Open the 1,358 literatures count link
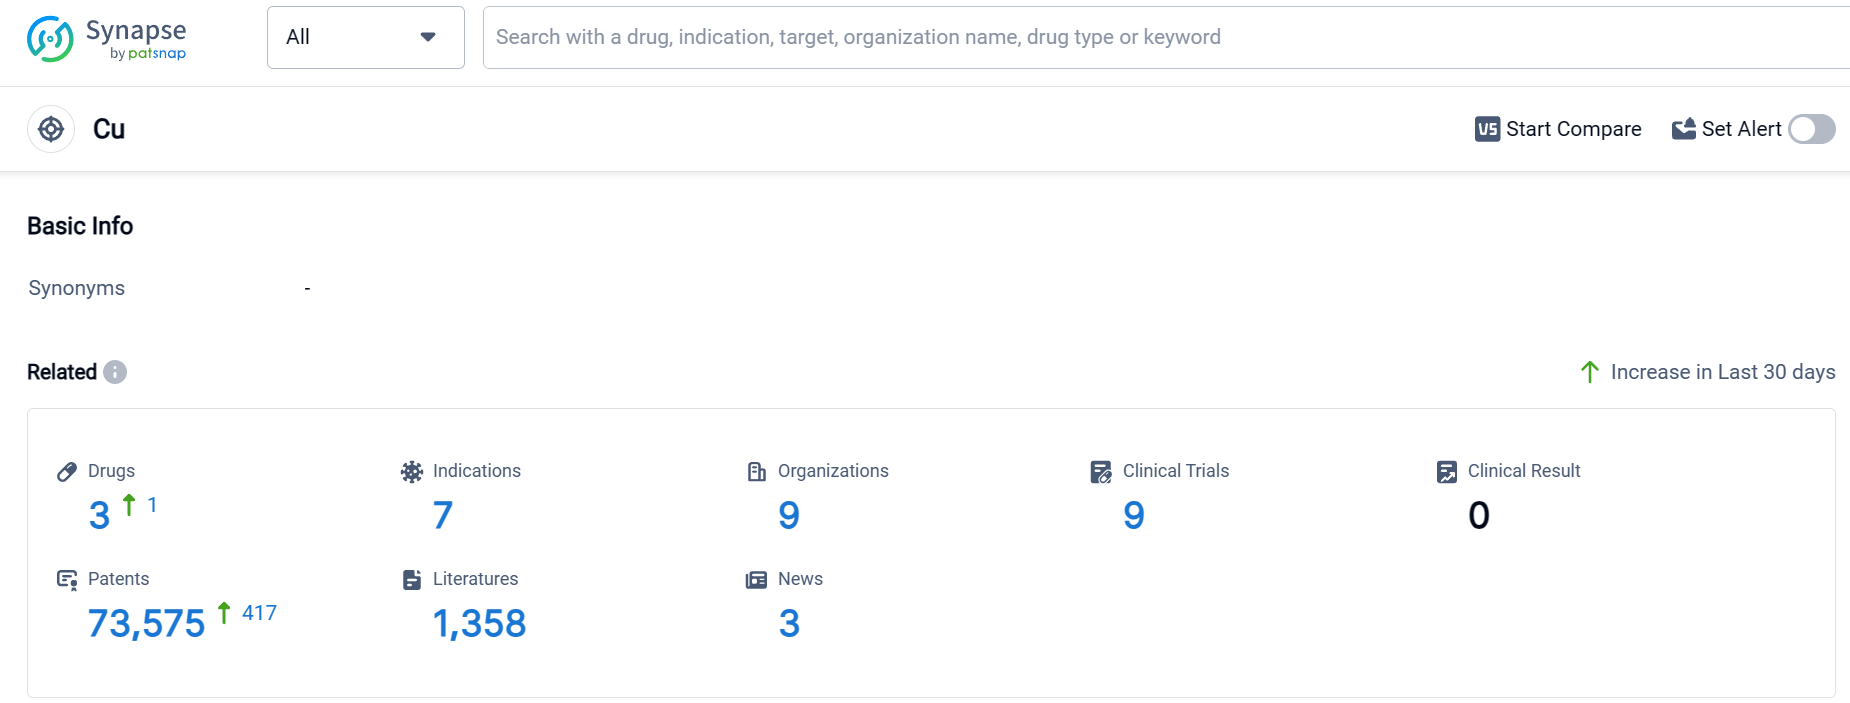The height and width of the screenshot is (703, 1850). pos(479,624)
